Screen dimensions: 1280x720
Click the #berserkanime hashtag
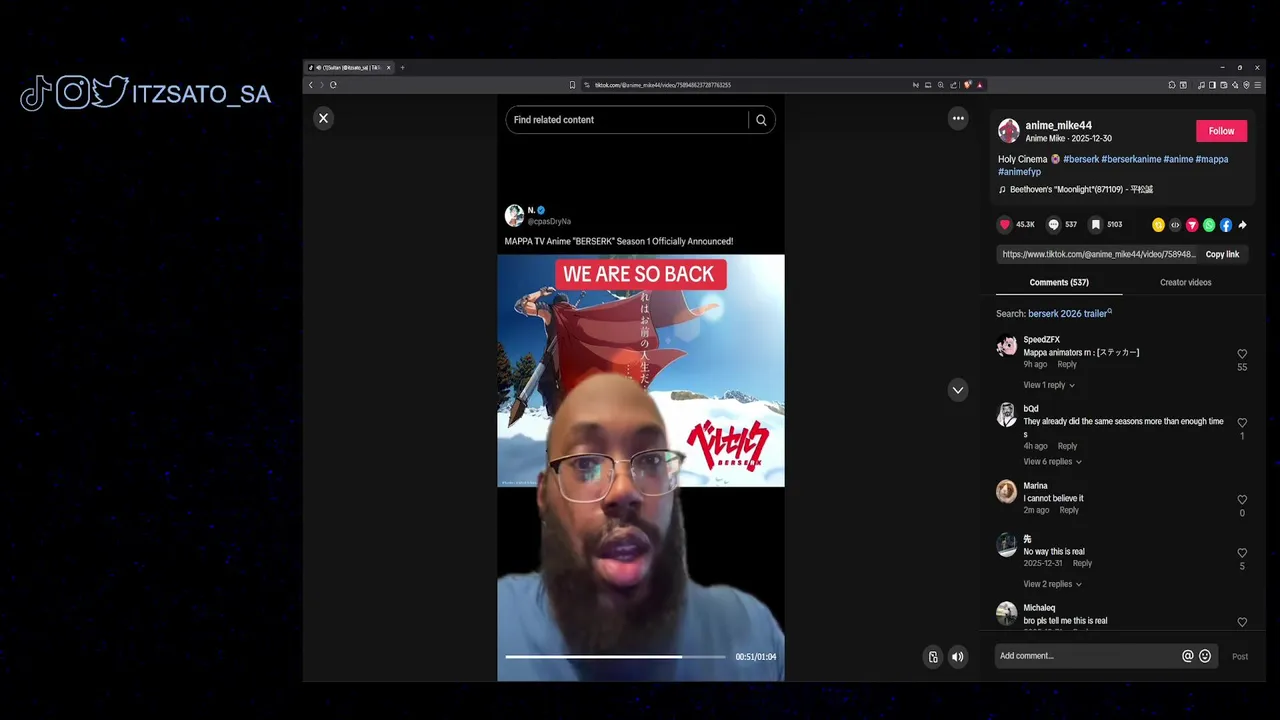coord(1131,159)
